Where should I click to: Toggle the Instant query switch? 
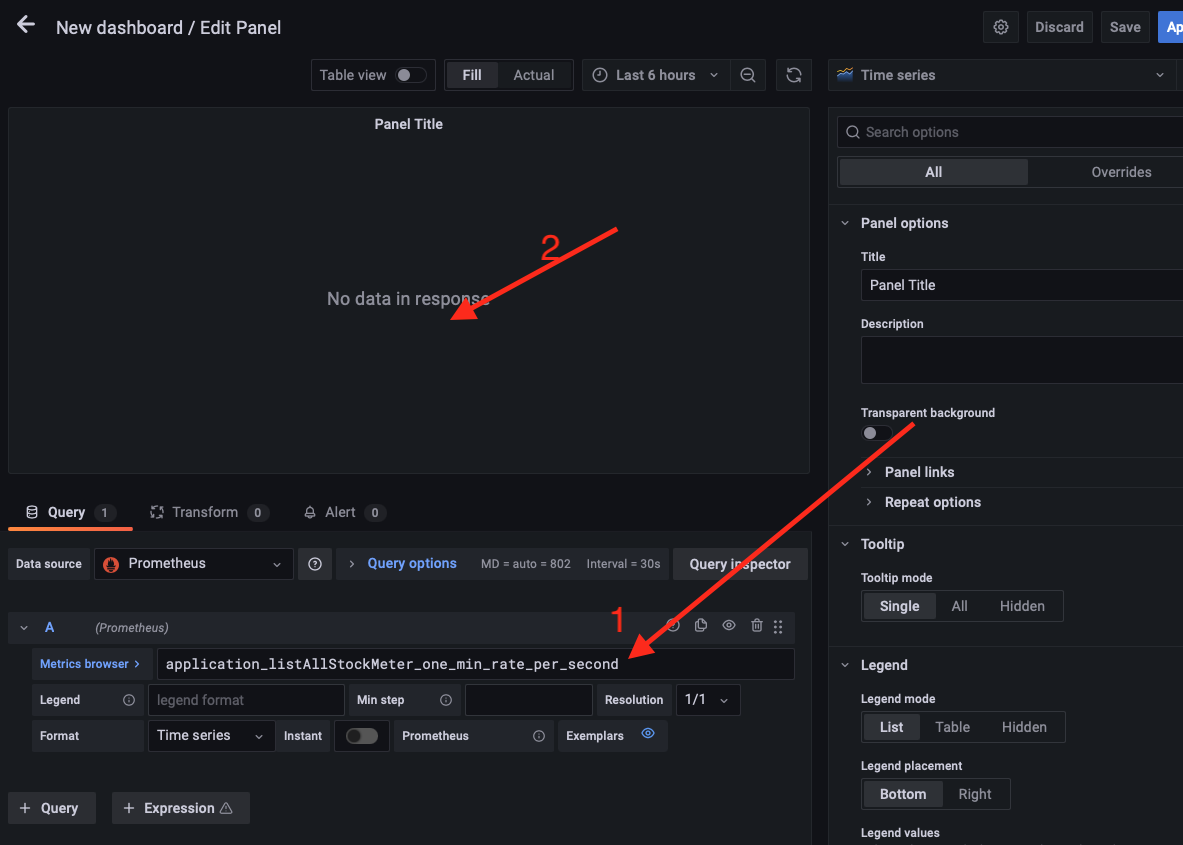point(362,736)
